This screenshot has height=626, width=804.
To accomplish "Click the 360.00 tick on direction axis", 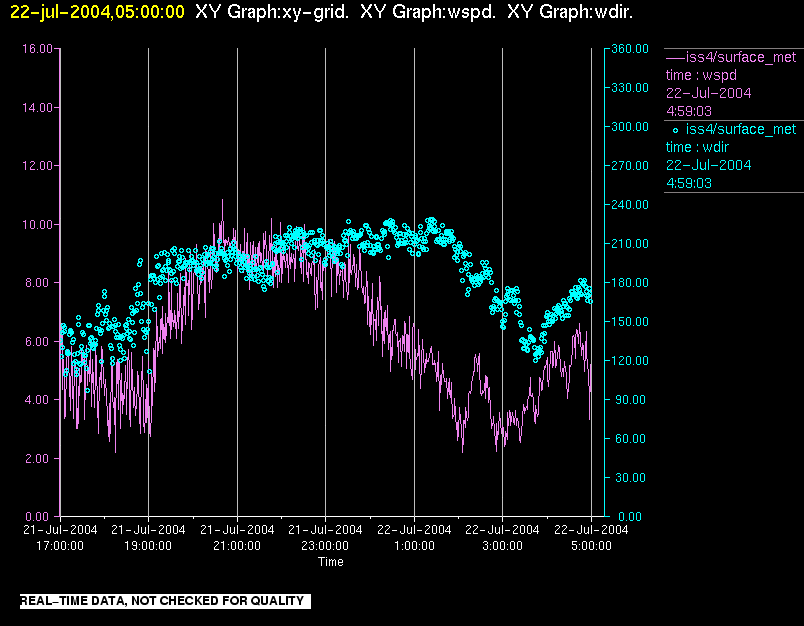I will [x=630, y=49].
